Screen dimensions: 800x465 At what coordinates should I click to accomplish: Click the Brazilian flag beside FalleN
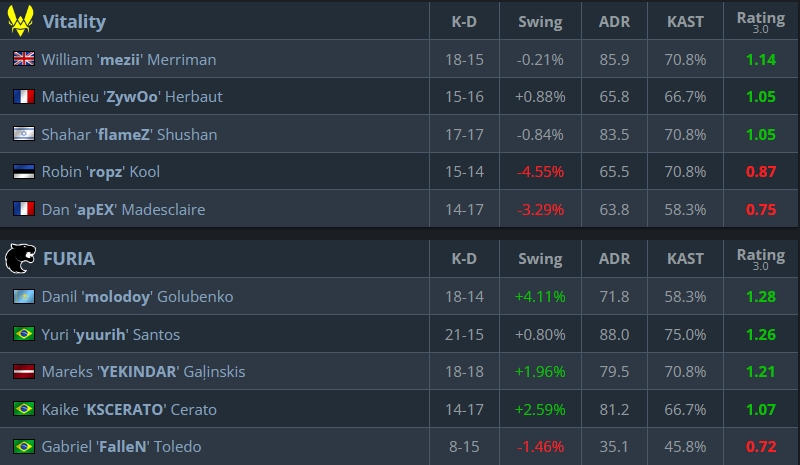coord(23,447)
